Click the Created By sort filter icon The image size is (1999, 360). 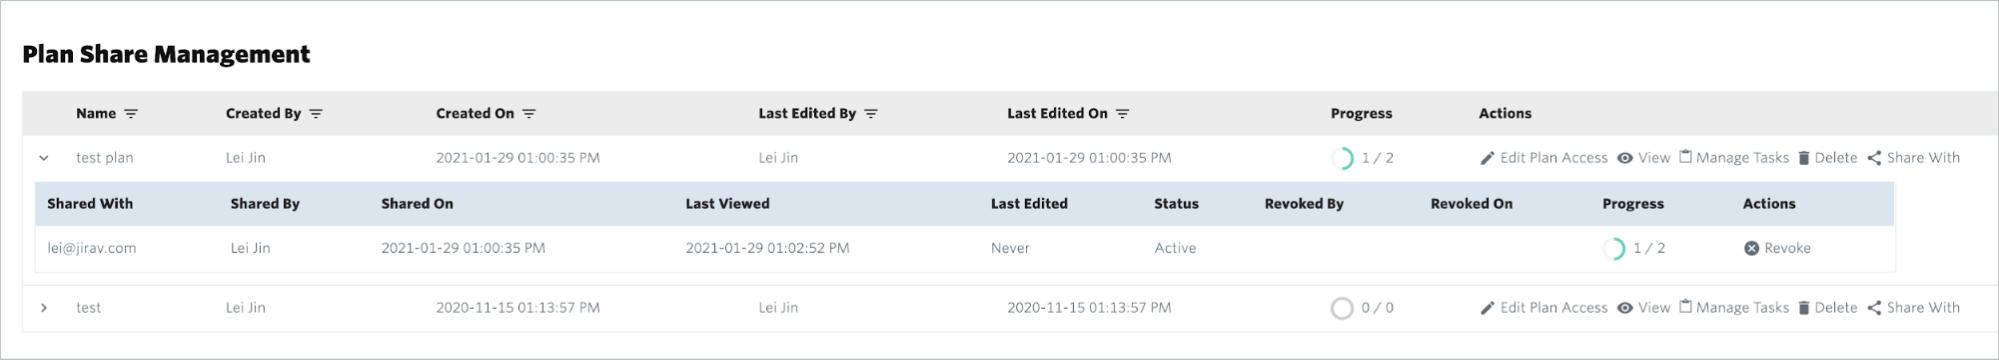click(316, 114)
